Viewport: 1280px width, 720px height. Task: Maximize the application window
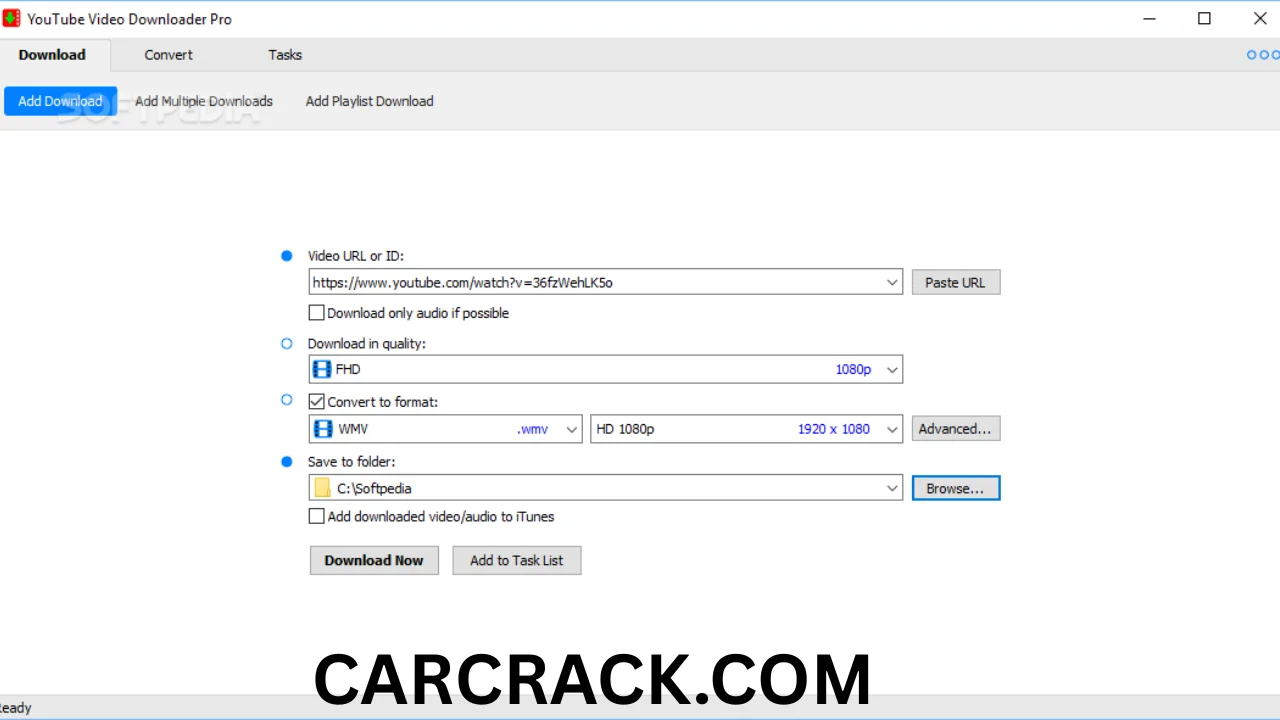1204,19
